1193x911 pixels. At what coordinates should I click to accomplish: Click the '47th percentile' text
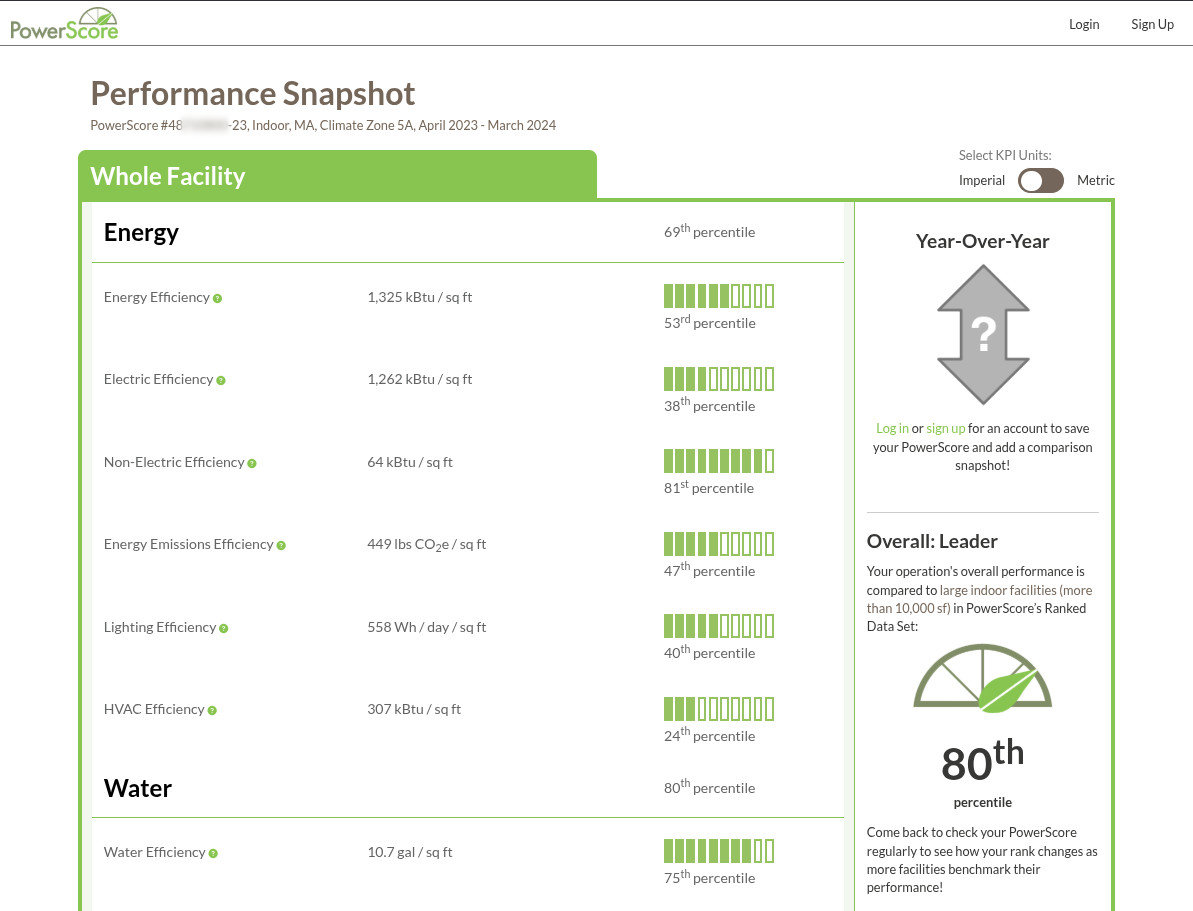(x=709, y=570)
